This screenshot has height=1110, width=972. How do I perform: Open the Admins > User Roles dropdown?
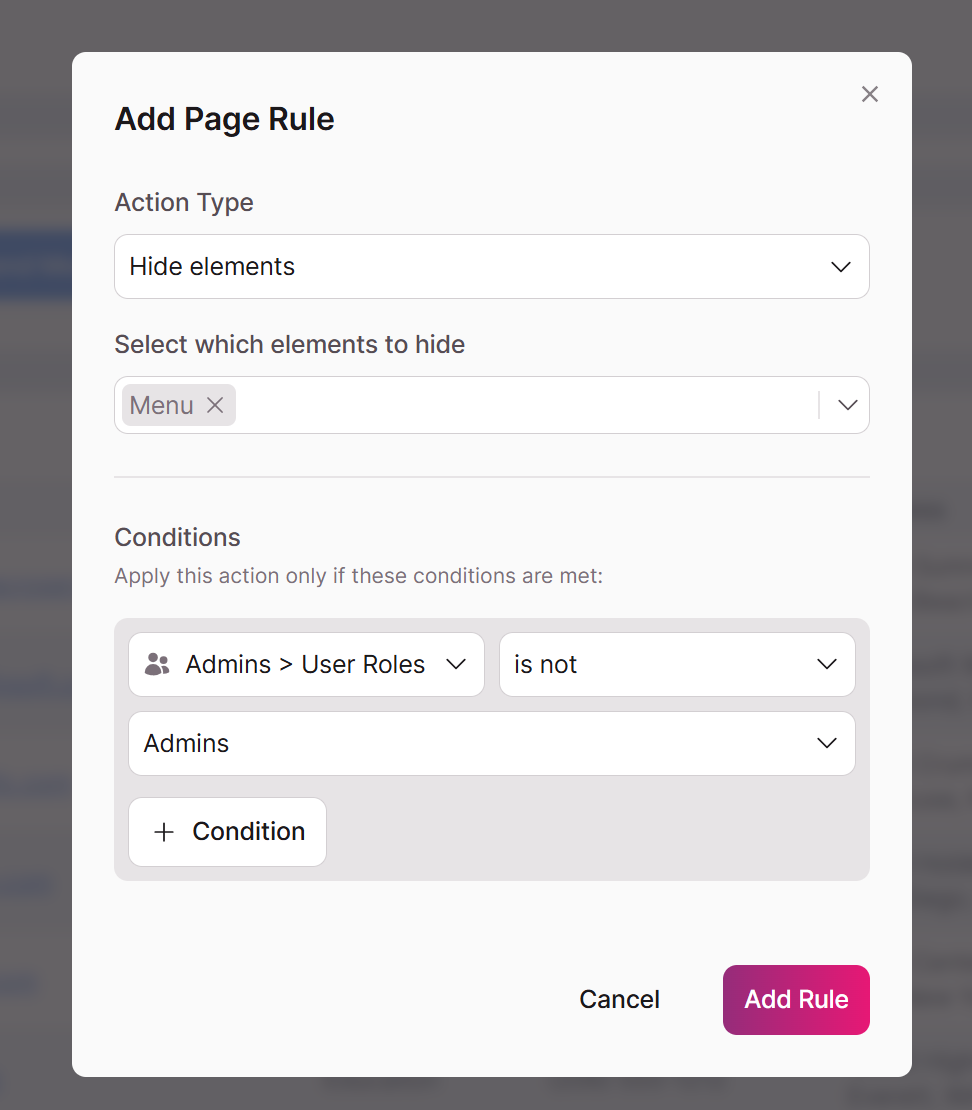click(x=306, y=664)
